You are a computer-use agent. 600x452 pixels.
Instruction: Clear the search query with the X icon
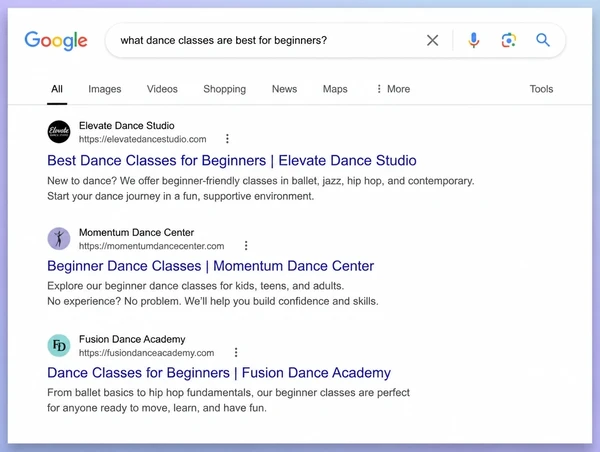(432, 40)
